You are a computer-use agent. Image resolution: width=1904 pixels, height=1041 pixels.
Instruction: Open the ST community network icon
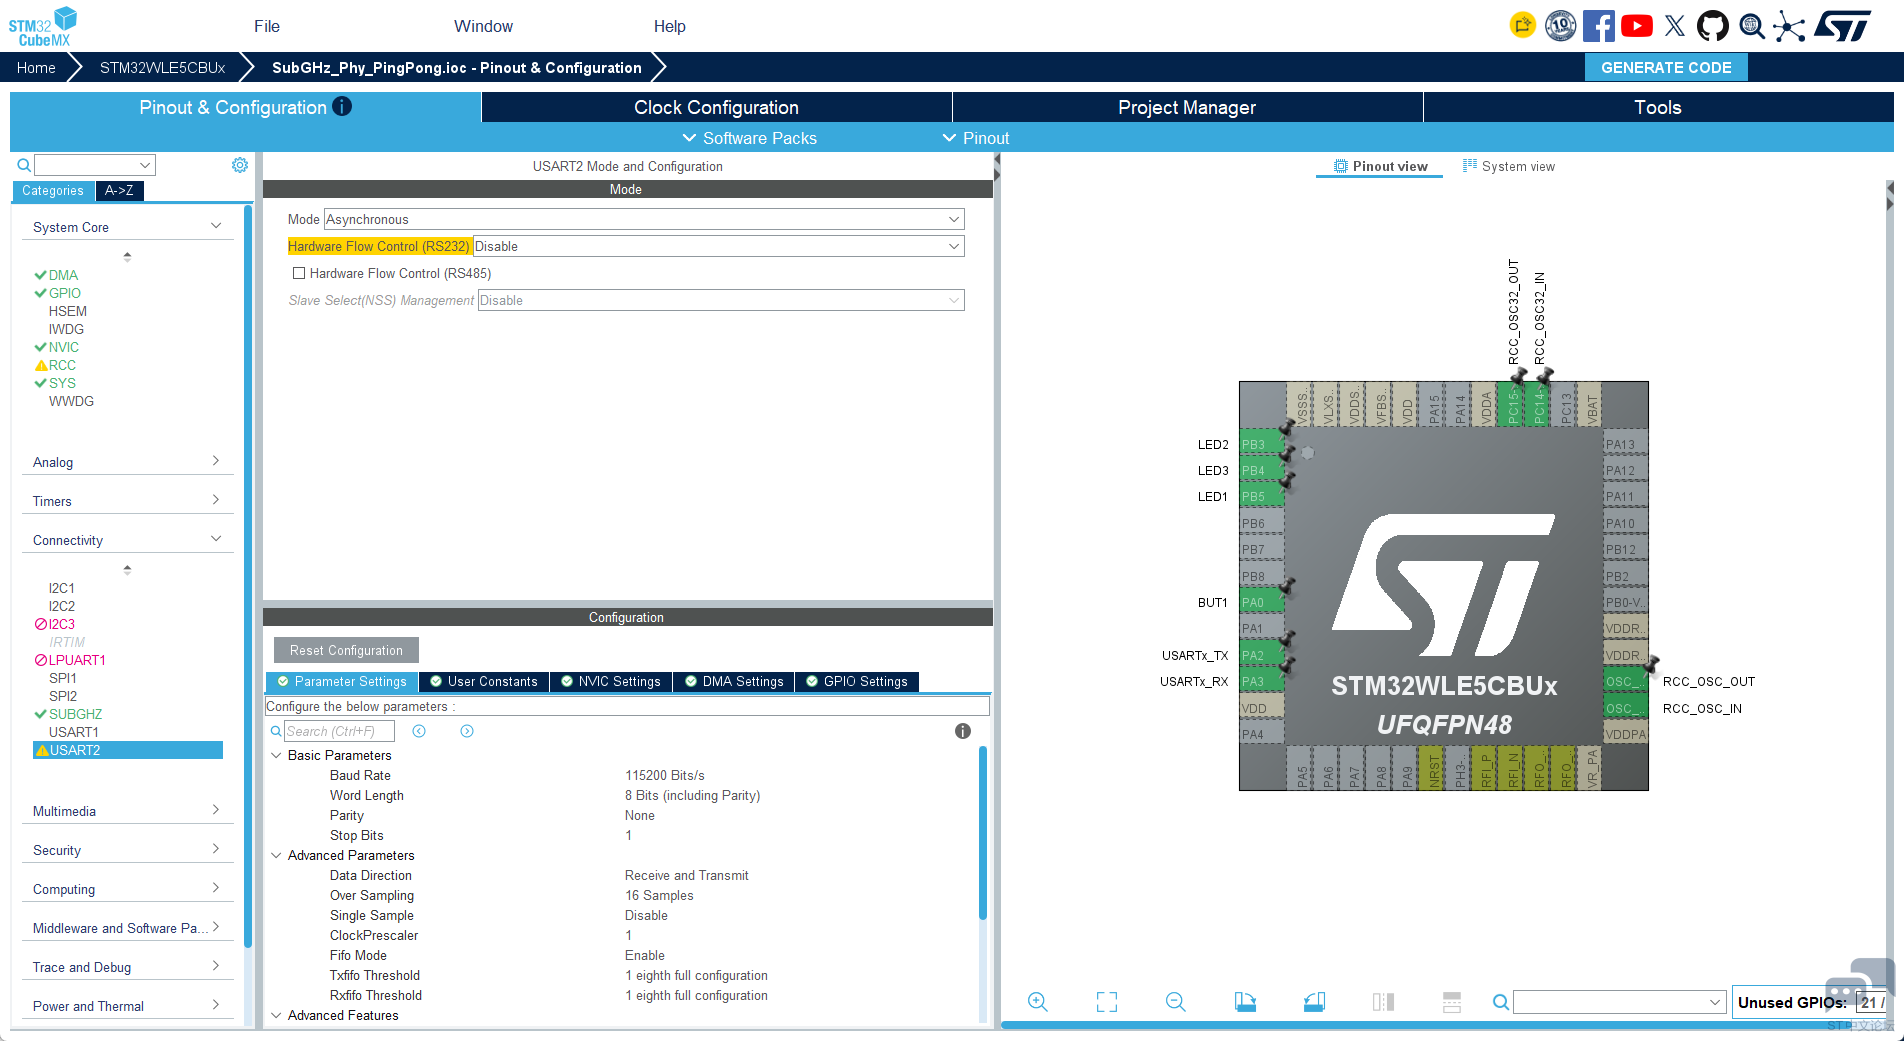pyautogui.click(x=1789, y=26)
